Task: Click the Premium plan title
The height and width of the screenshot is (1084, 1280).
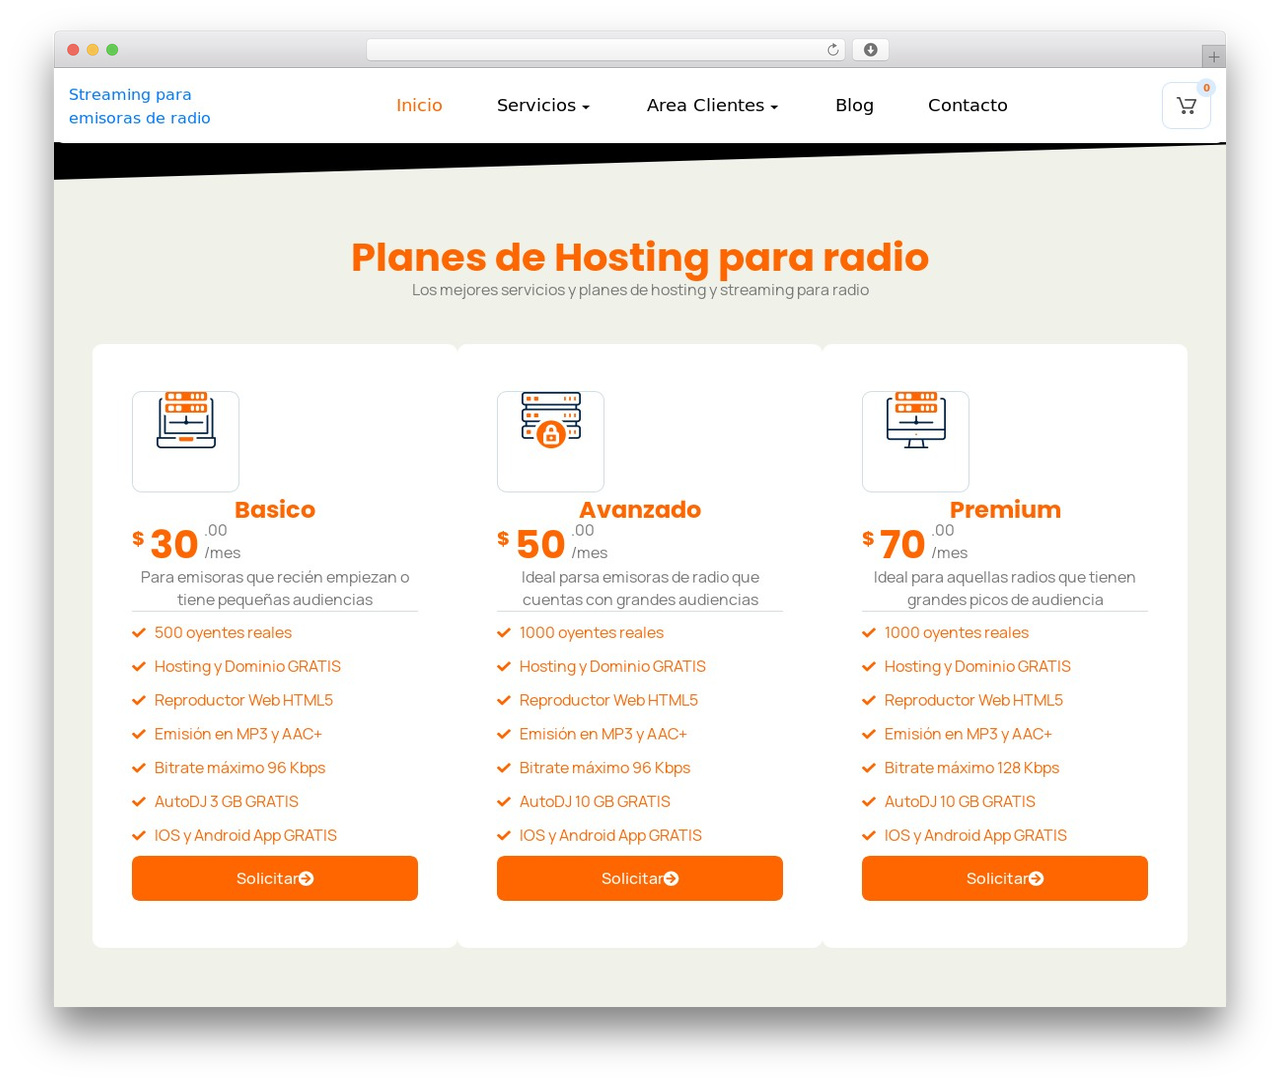Action: pos(1005,509)
